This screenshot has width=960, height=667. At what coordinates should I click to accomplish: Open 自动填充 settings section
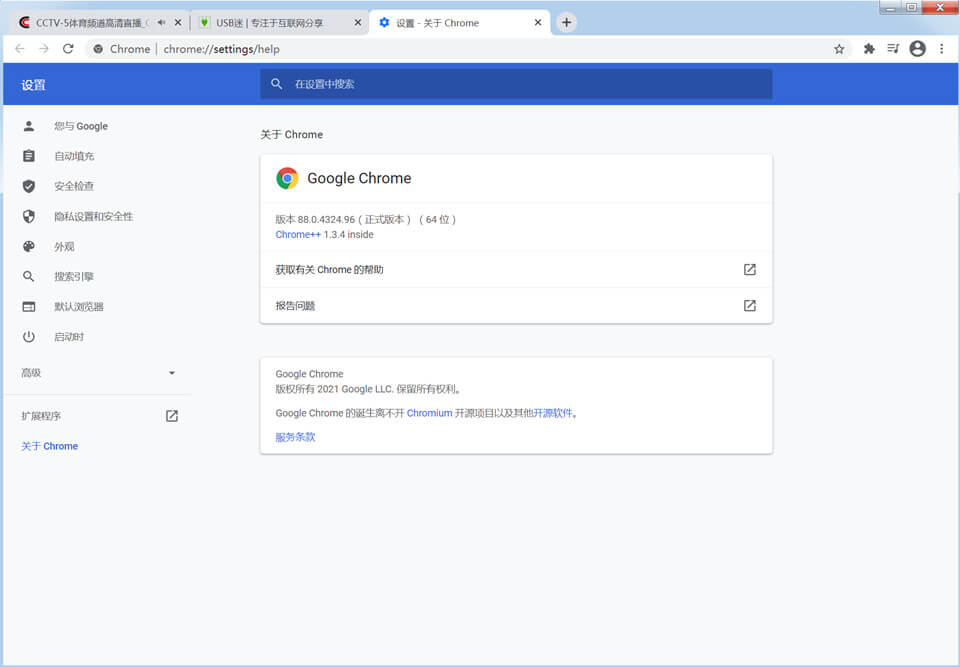74,156
